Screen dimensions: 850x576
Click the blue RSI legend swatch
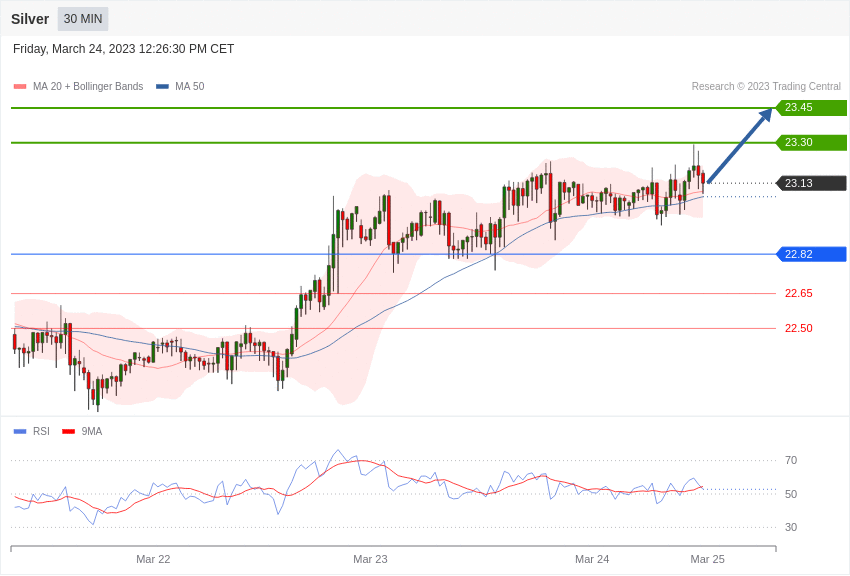[x=20, y=431]
